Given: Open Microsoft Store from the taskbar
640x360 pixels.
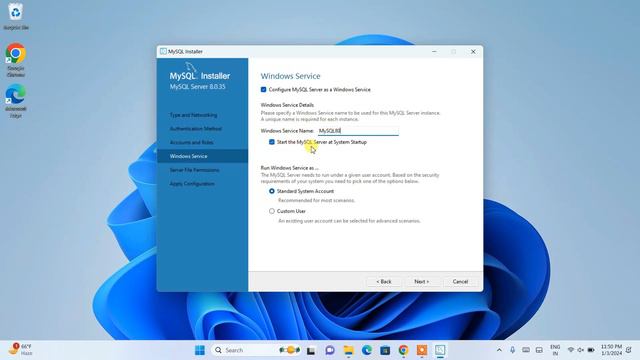Looking at the screenshot, I should click(385, 350).
